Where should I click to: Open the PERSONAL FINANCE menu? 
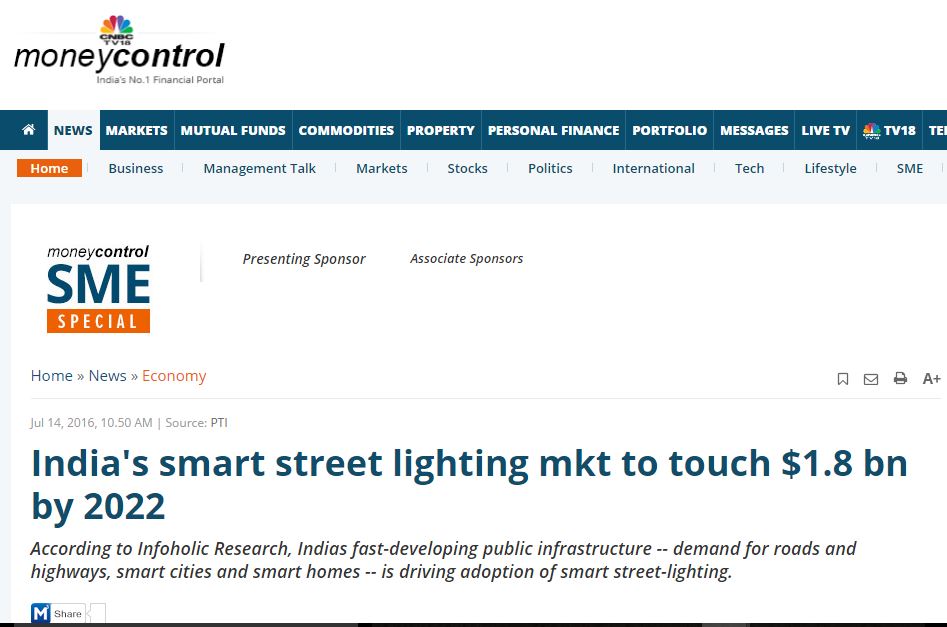point(554,130)
